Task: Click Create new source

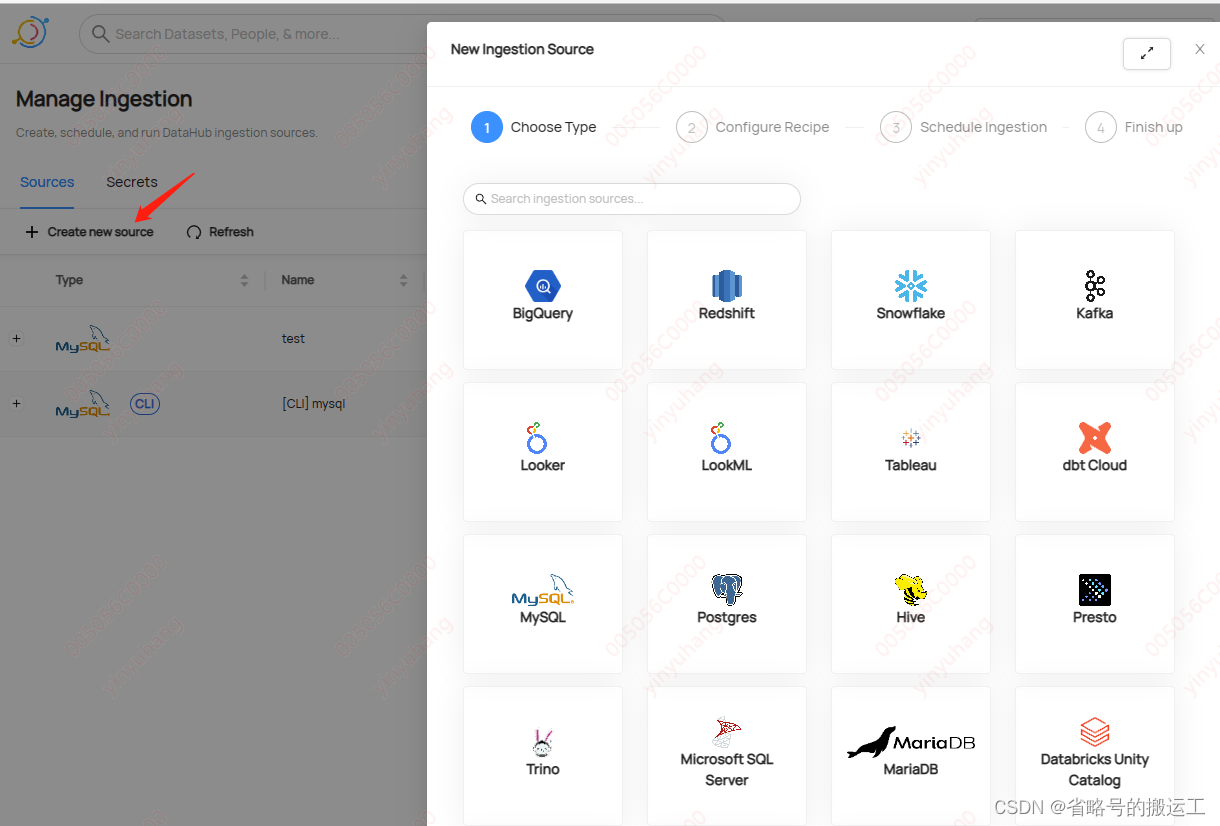Action: (89, 232)
